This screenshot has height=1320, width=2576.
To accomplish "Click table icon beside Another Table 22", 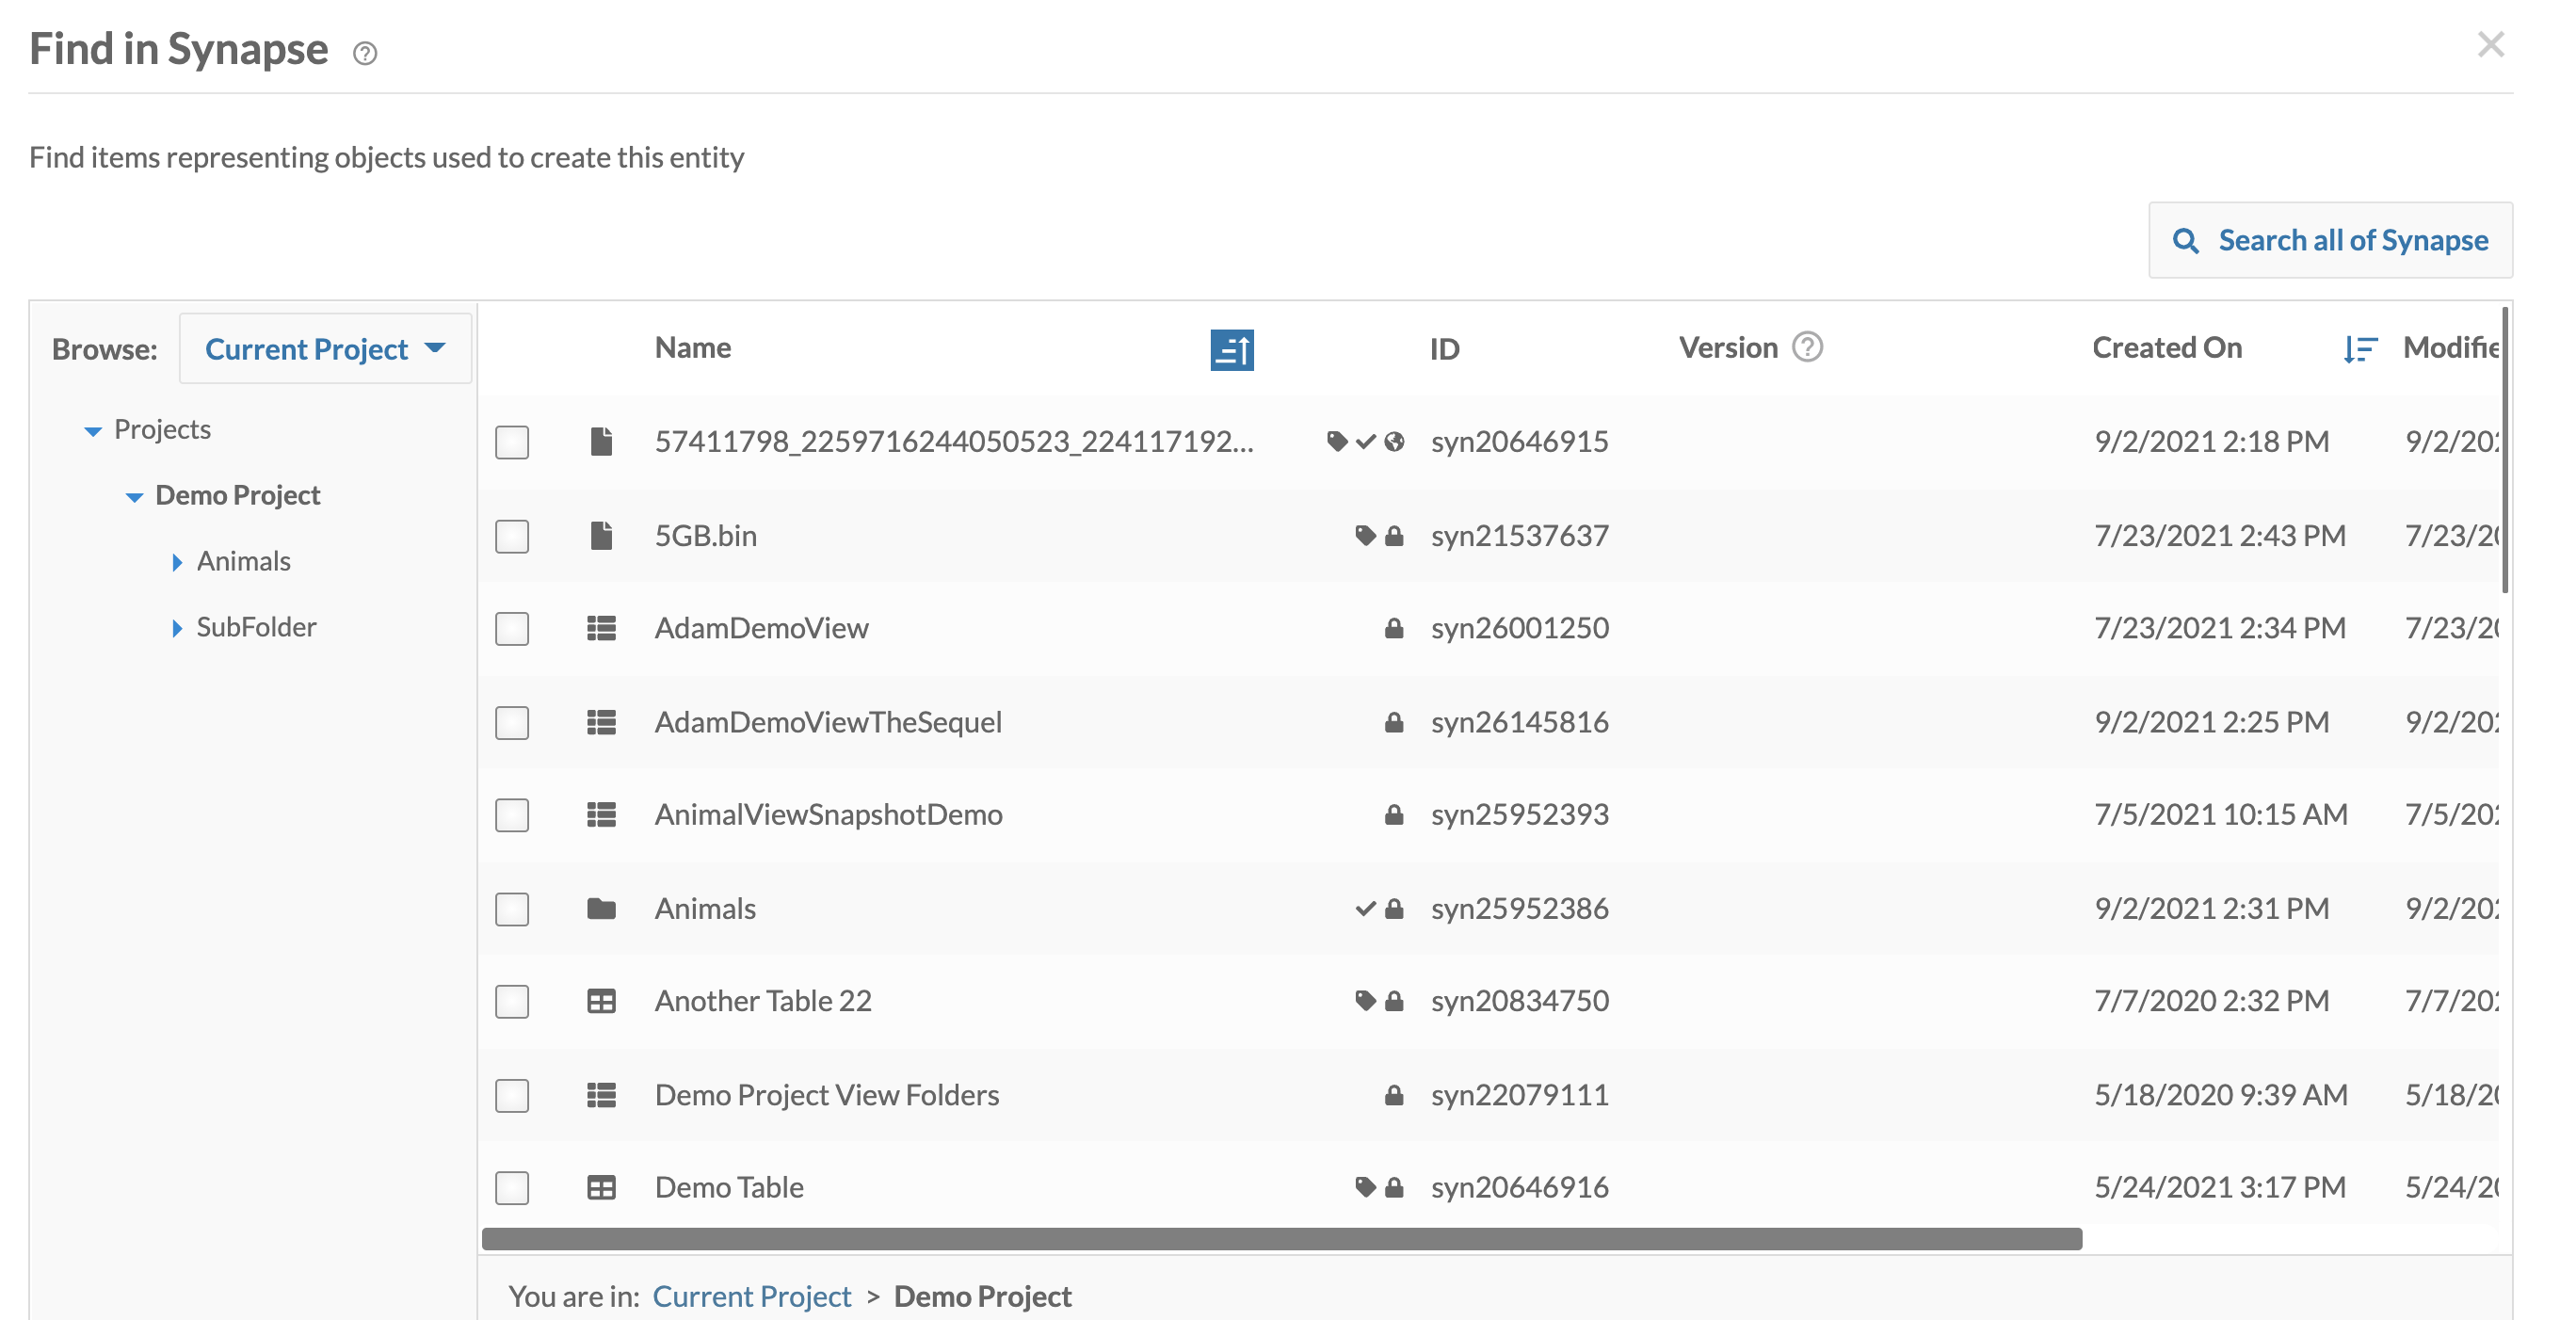I will (601, 1001).
